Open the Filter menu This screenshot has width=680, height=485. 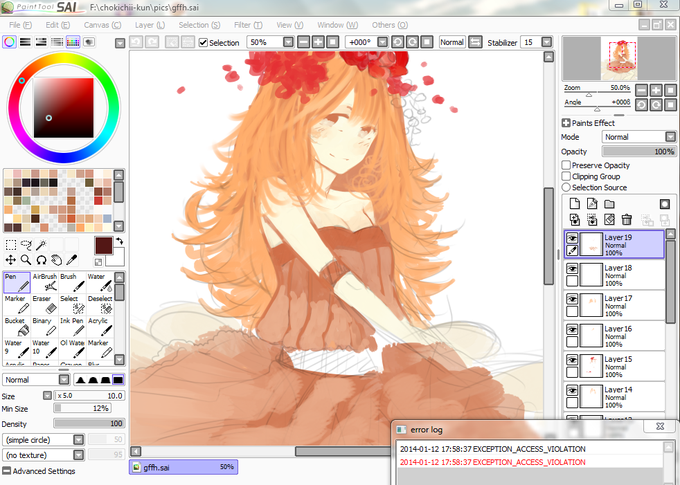[x=248, y=25]
